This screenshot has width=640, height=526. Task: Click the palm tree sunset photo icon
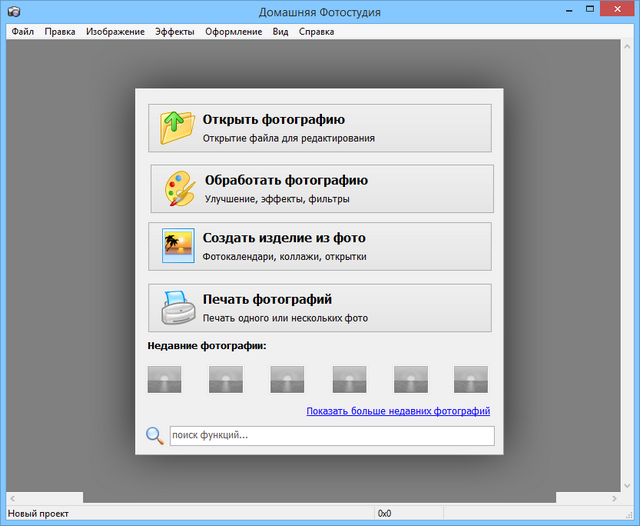[x=178, y=246]
